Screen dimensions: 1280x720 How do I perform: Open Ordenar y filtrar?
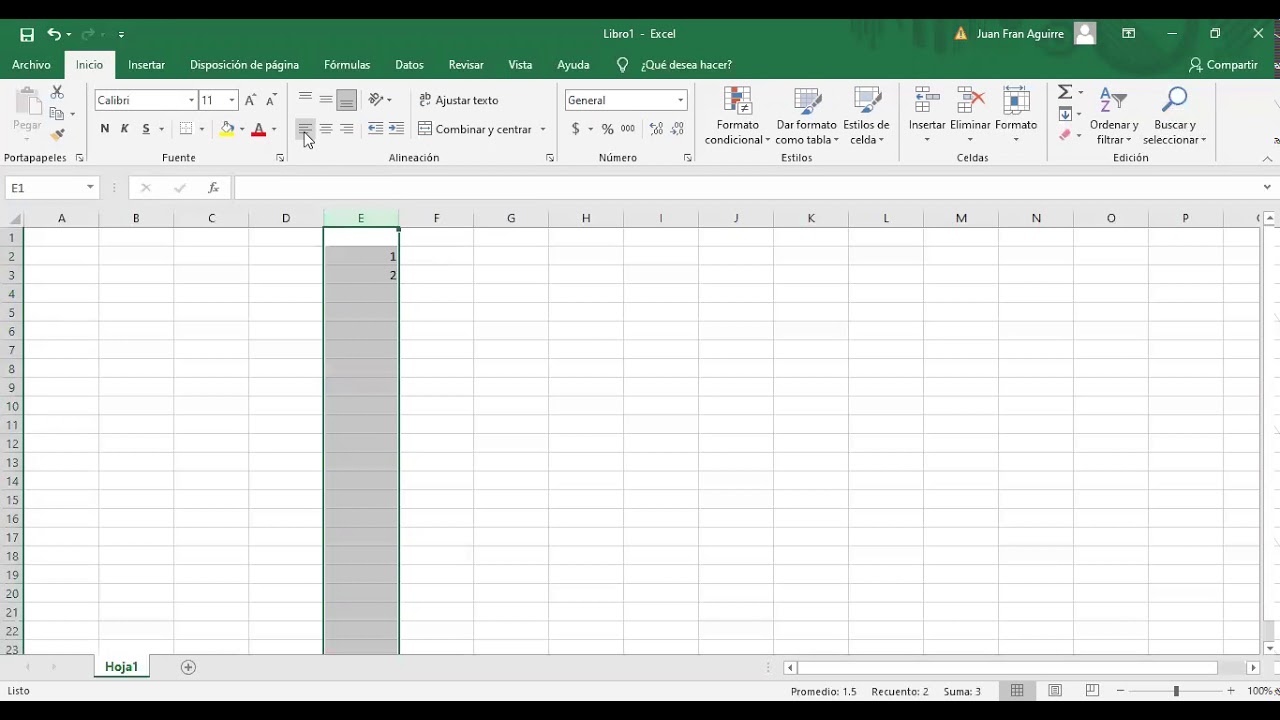[x=1114, y=116]
